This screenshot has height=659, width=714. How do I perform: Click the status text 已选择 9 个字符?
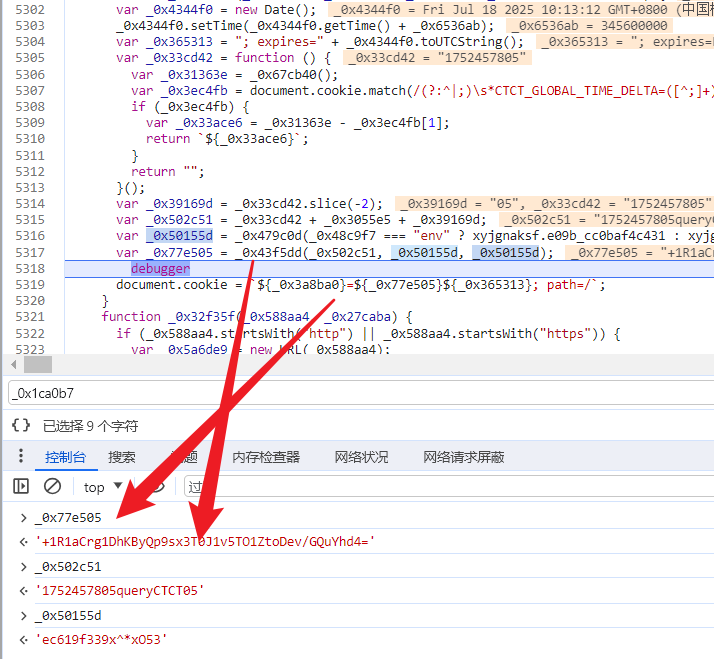coord(91,426)
